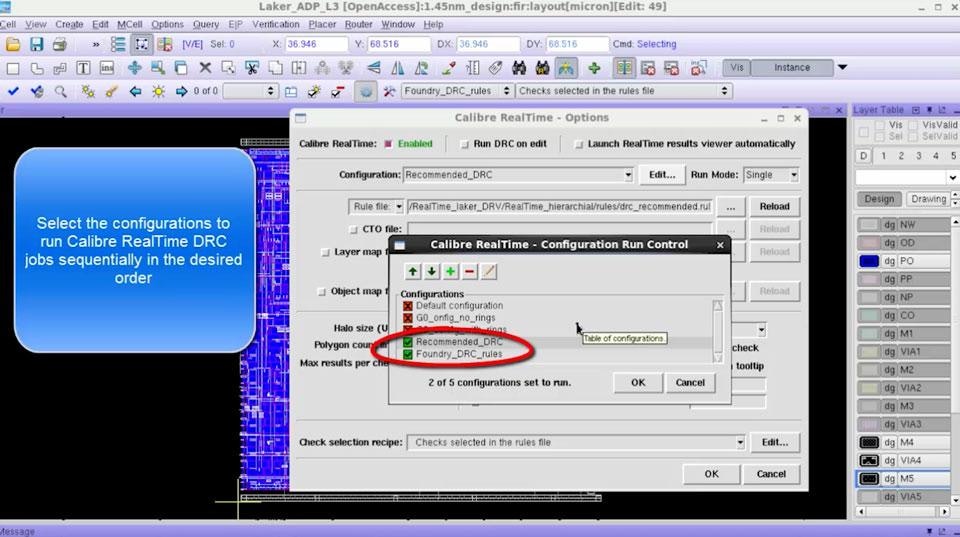Uncheck Recommended_DRC configuration
The image size is (960, 537).
tap(408, 342)
